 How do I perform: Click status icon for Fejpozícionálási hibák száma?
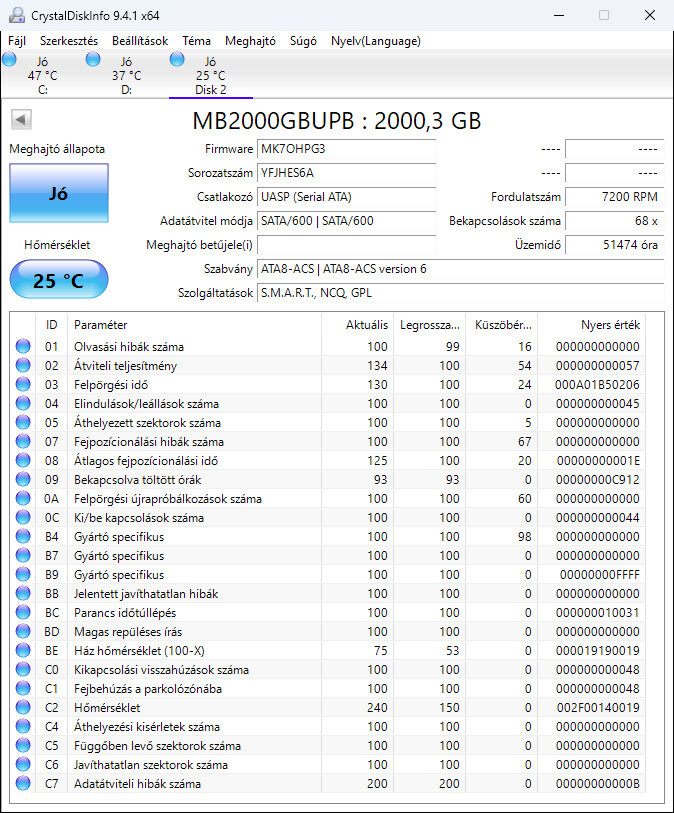pyautogui.click(x=23, y=441)
